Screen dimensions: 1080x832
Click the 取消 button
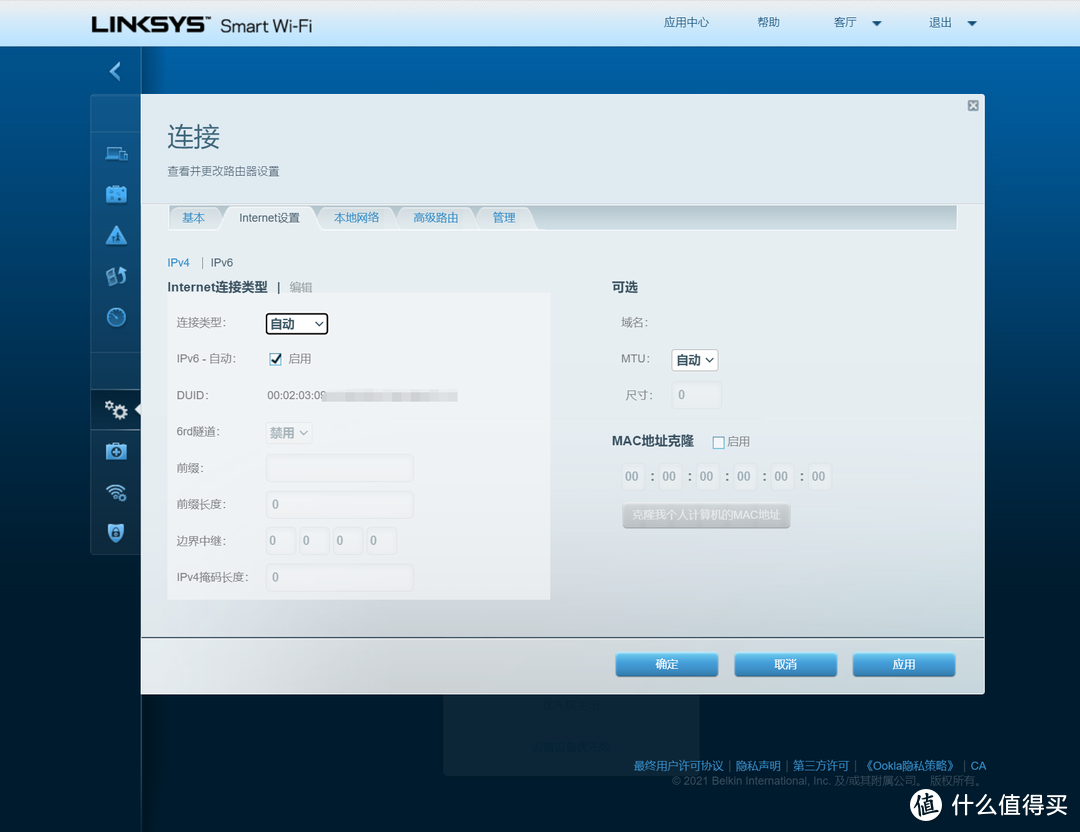tap(785, 665)
